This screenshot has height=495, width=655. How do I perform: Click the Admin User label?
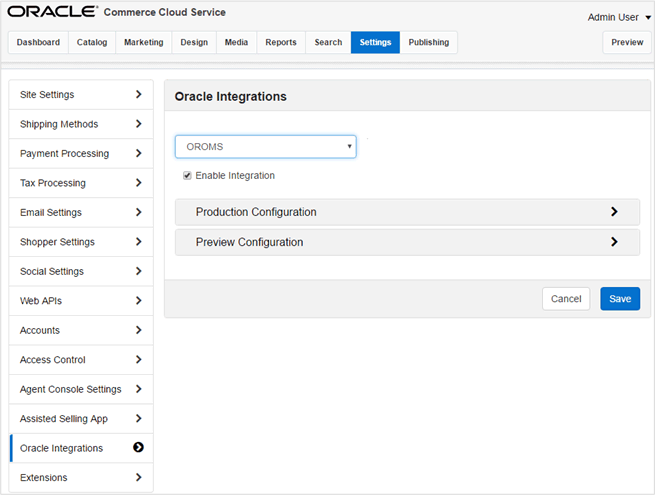pyautogui.click(x=613, y=17)
